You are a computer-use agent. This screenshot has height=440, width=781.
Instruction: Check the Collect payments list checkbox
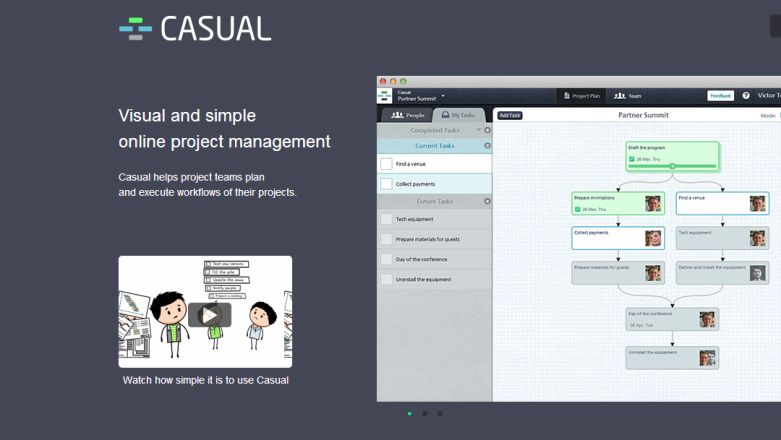[x=386, y=184]
